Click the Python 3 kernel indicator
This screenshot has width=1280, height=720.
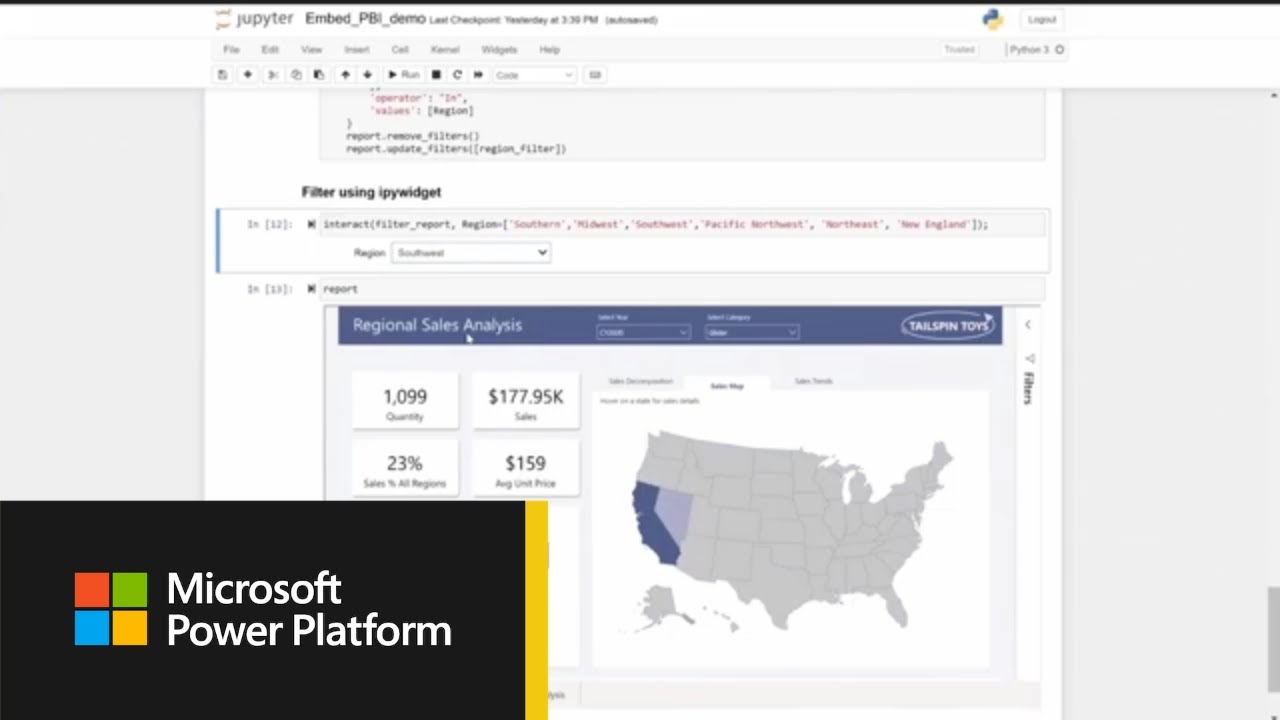1036,49
